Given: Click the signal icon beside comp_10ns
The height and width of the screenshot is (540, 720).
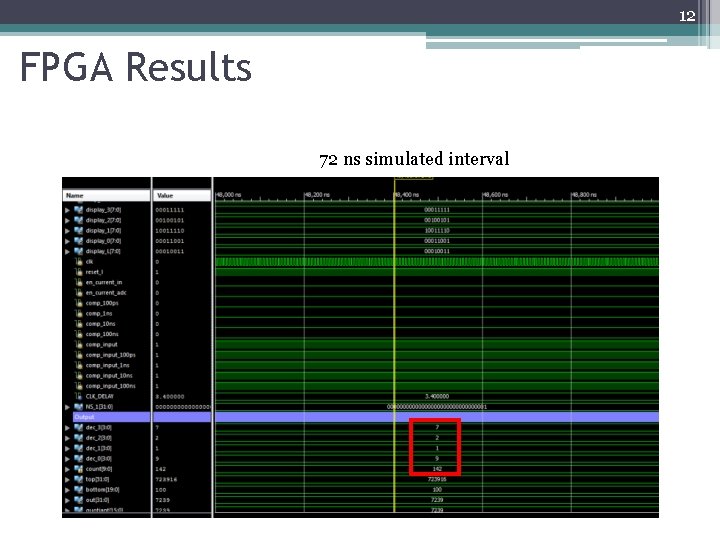Looking at the screenshot, I should coord(79,324).
